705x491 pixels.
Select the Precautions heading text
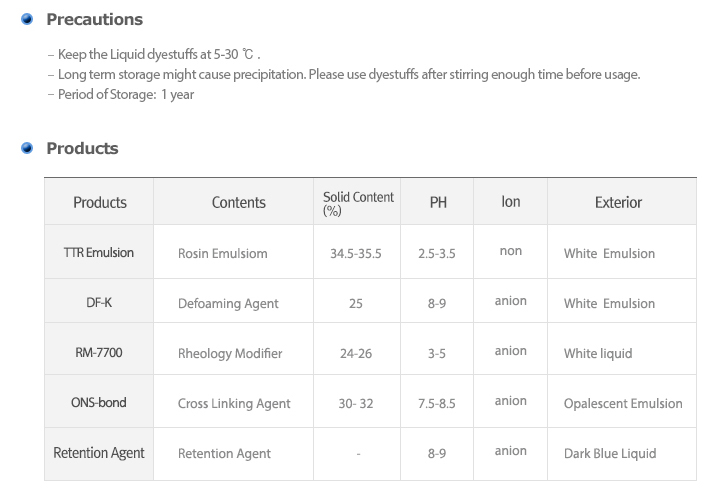(x=94, y=19)
